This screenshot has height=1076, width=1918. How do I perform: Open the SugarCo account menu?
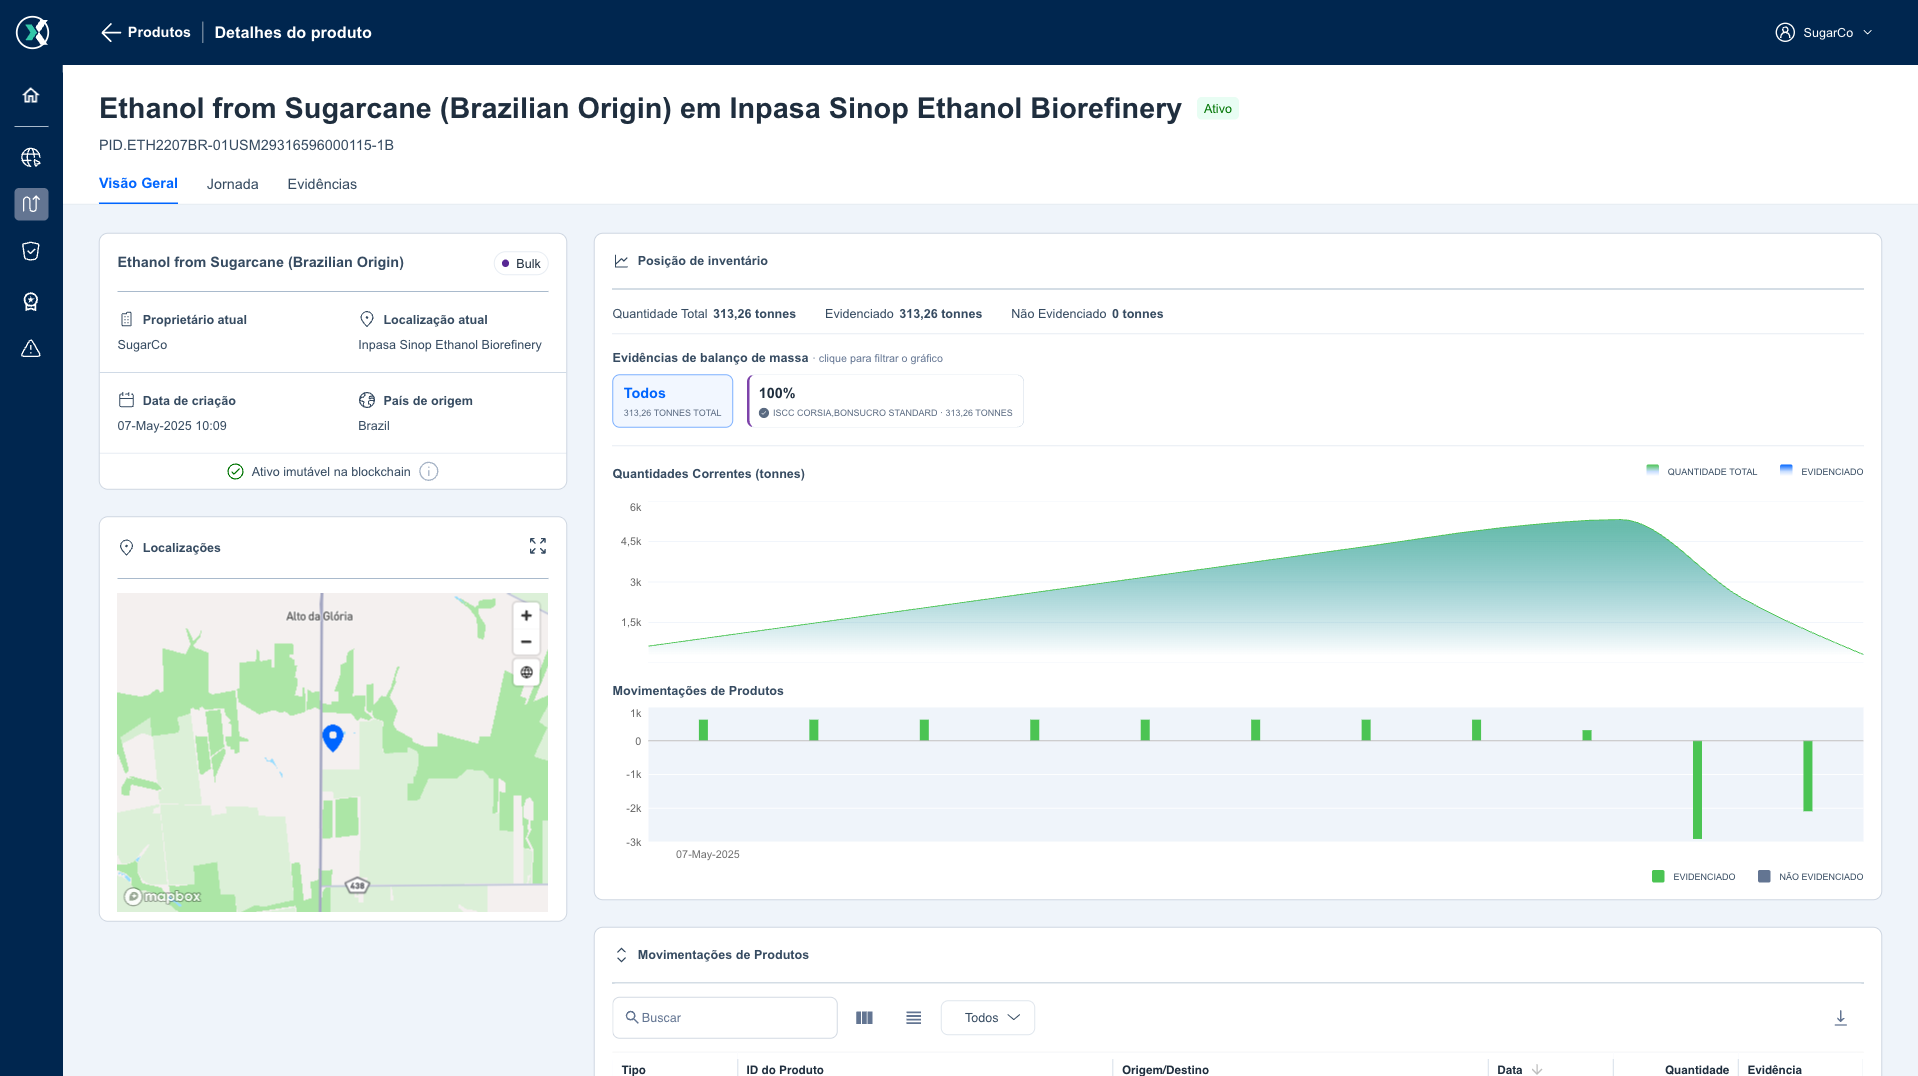[1824, 33]
